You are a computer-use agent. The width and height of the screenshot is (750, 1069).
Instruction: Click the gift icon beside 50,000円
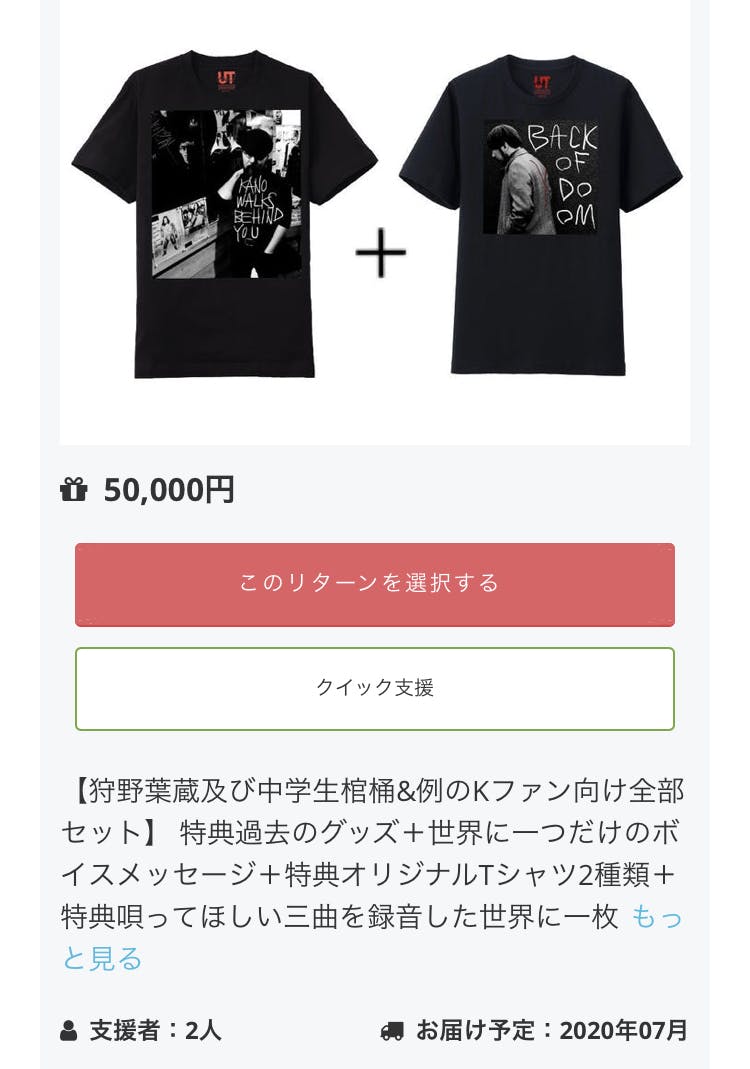coord(74,490)
